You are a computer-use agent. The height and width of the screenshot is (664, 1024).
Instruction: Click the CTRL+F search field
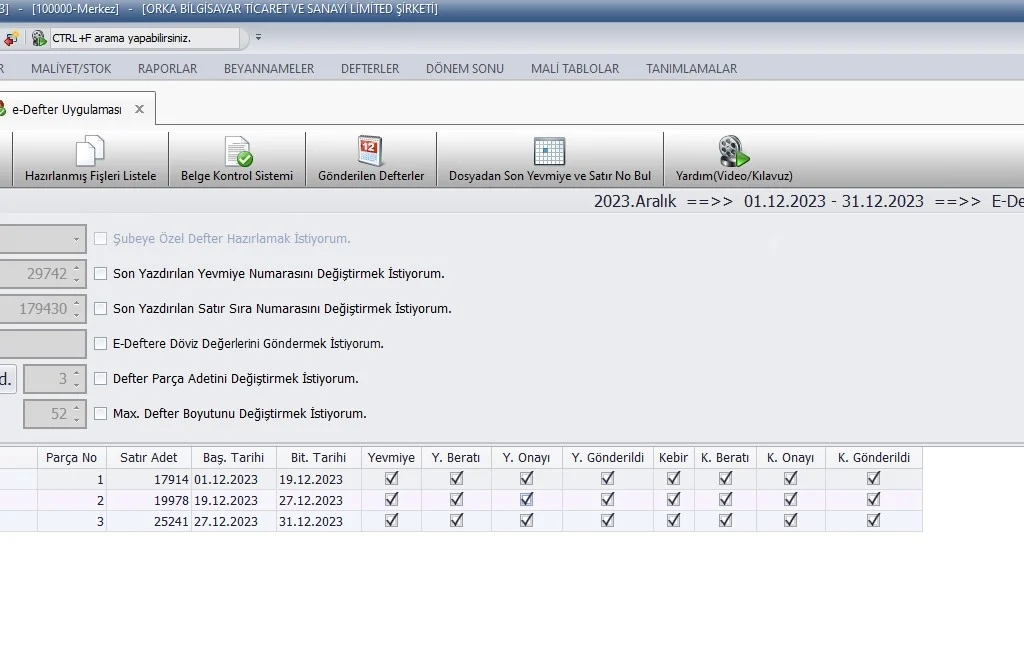pos(145,38)
